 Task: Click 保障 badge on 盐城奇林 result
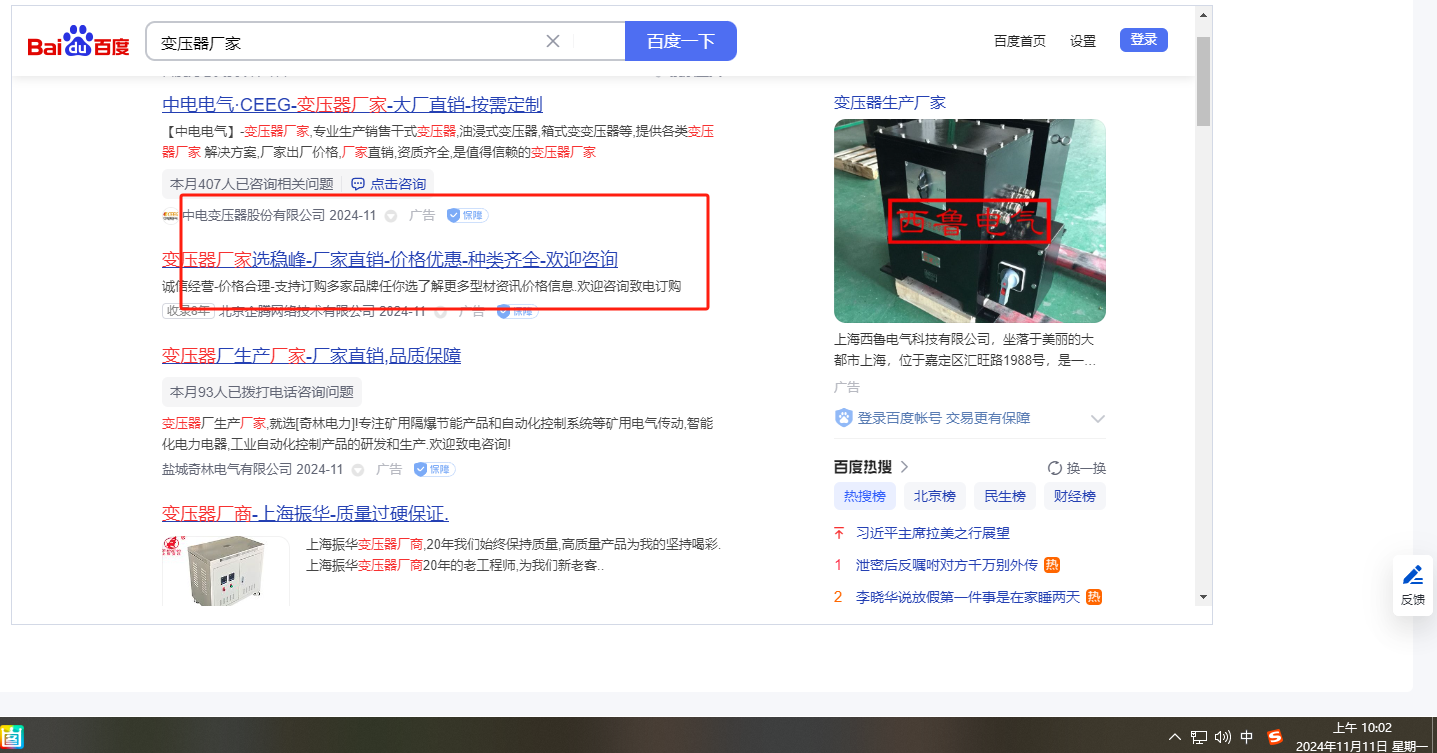(435, 469)
